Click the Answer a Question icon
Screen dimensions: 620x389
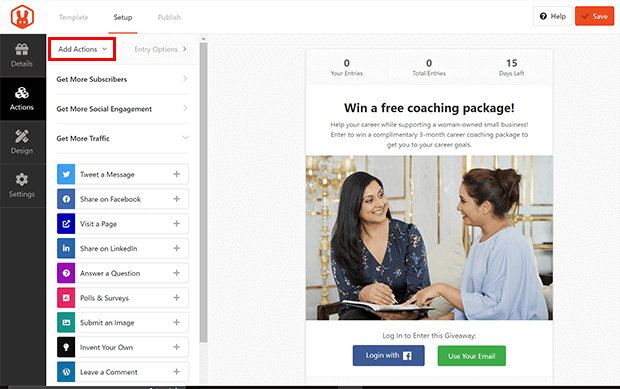click(x=66, y=273)
